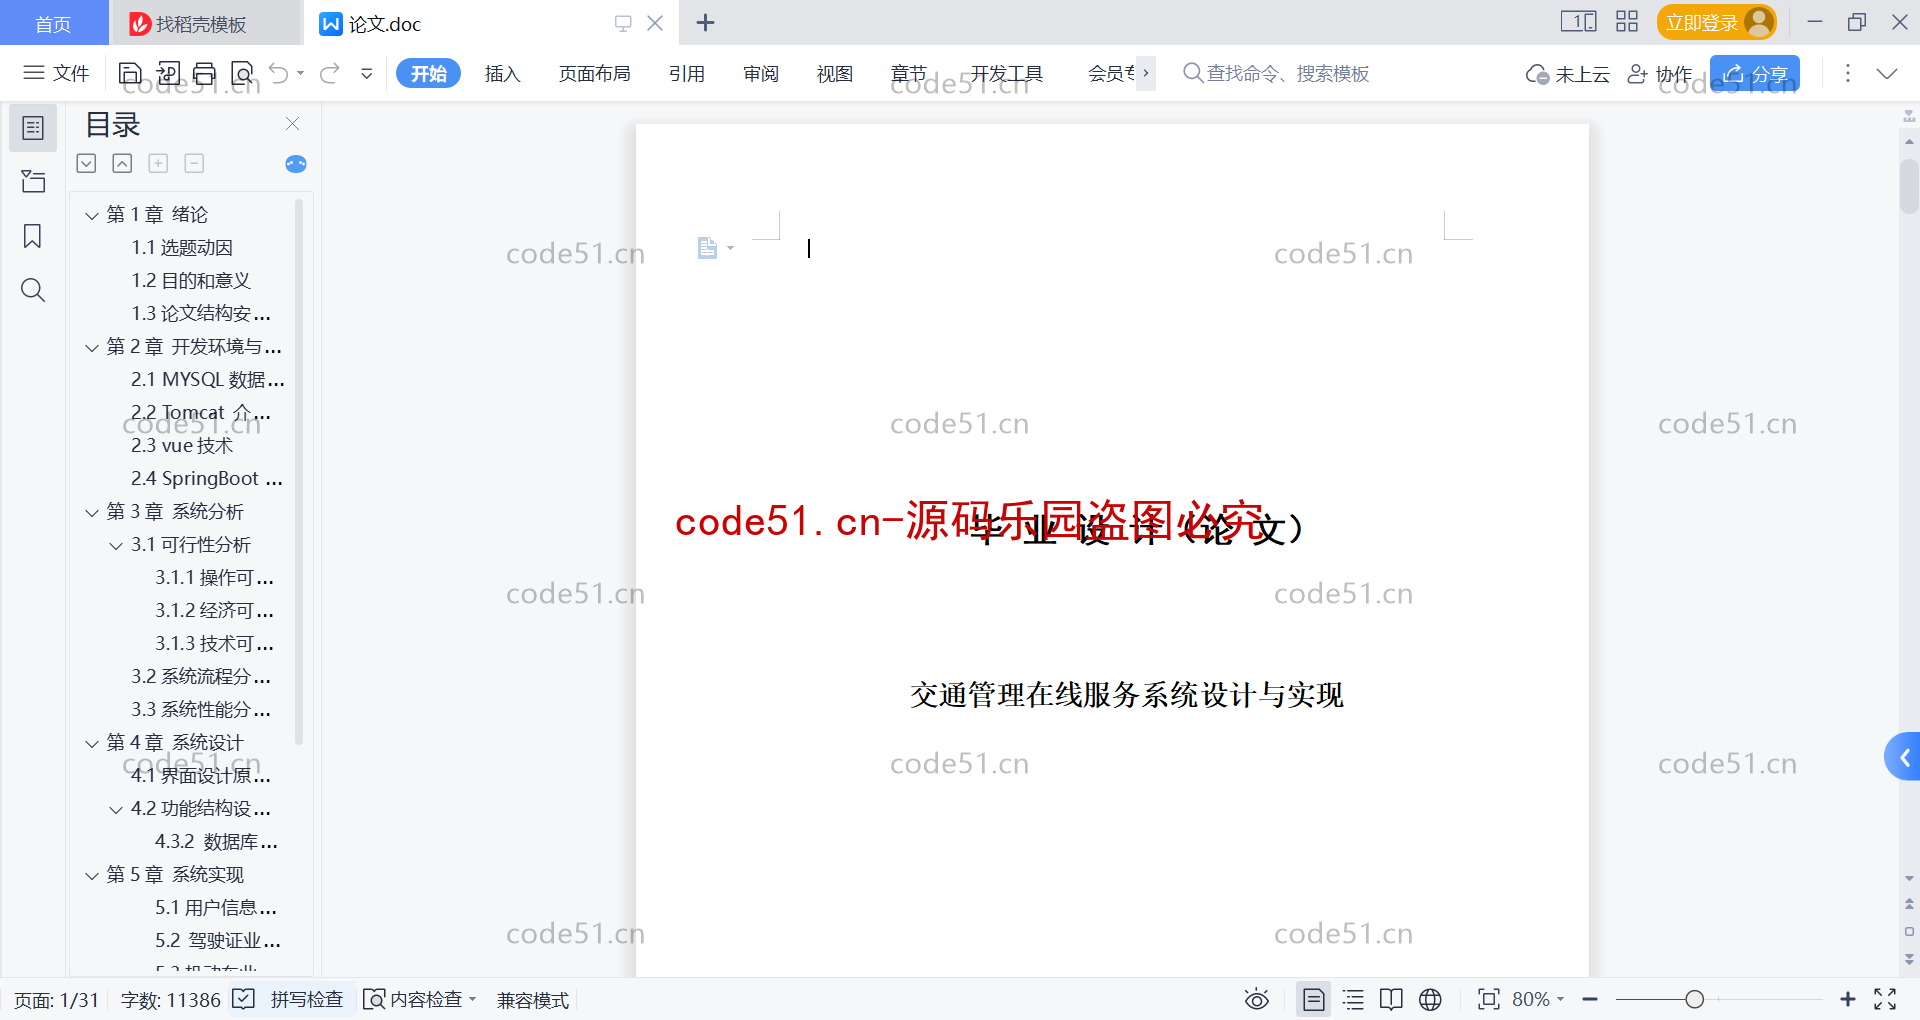The width and height of the screenshot is (1920, 1020).
Task: Select the 页面布局 ribbon tab
Action: pyautogui.click(x=594, y=73)
